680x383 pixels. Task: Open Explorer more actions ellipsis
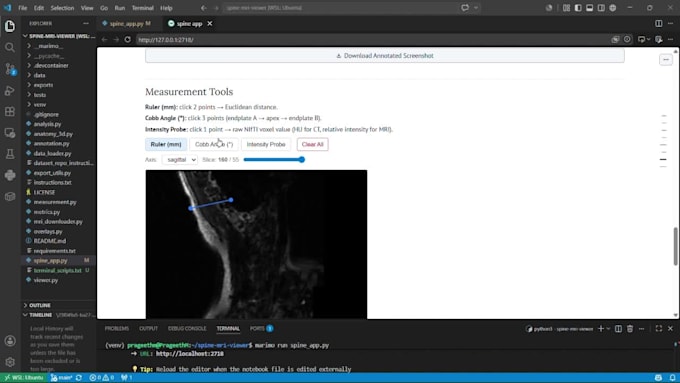(85, 23)
